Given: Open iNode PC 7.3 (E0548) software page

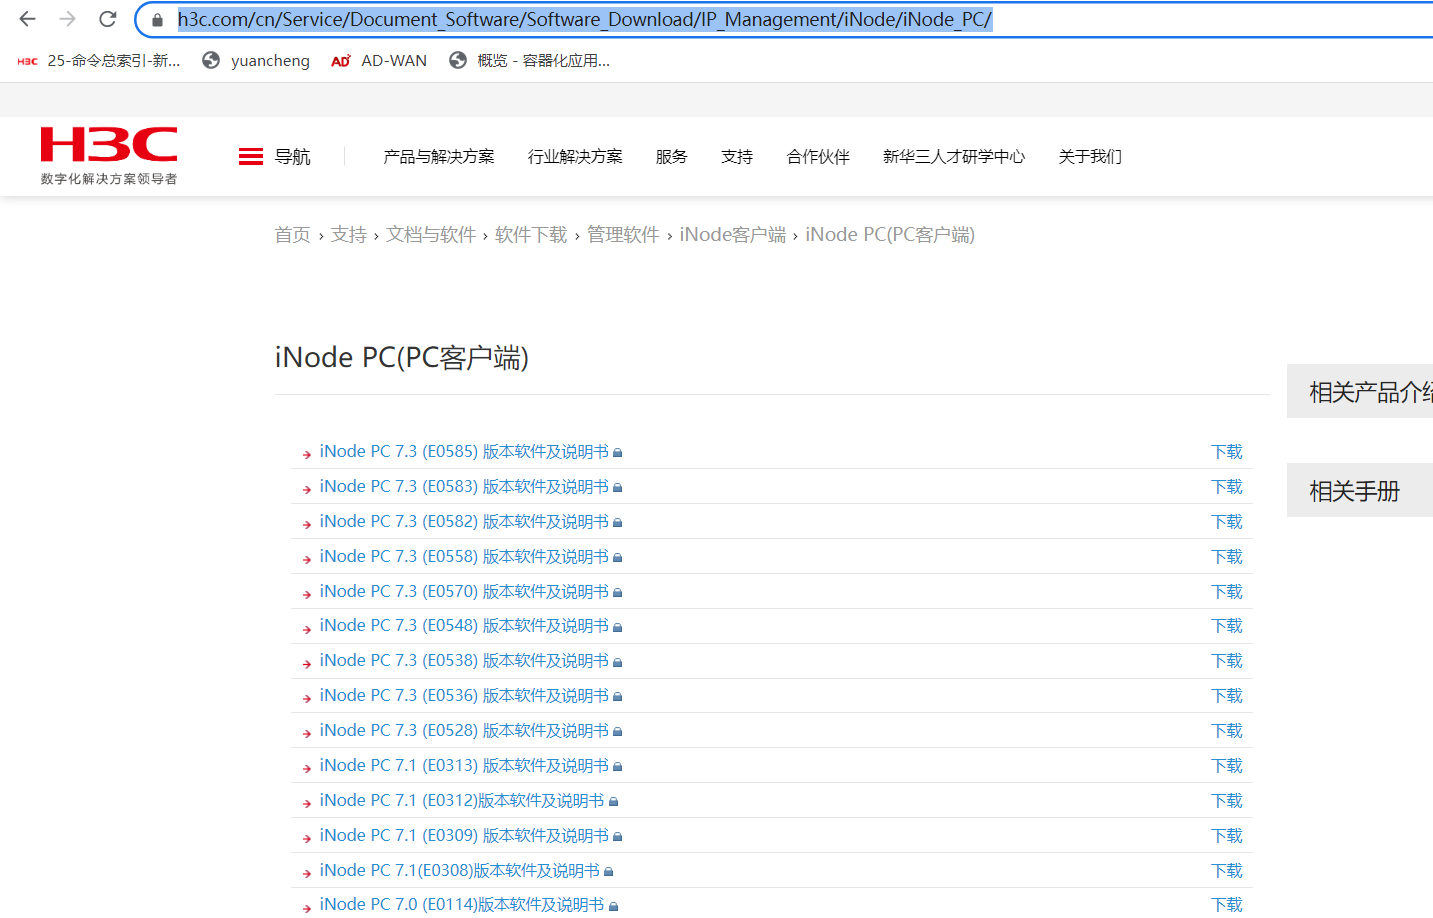Looking at the screenshot, I should (464, 626).
